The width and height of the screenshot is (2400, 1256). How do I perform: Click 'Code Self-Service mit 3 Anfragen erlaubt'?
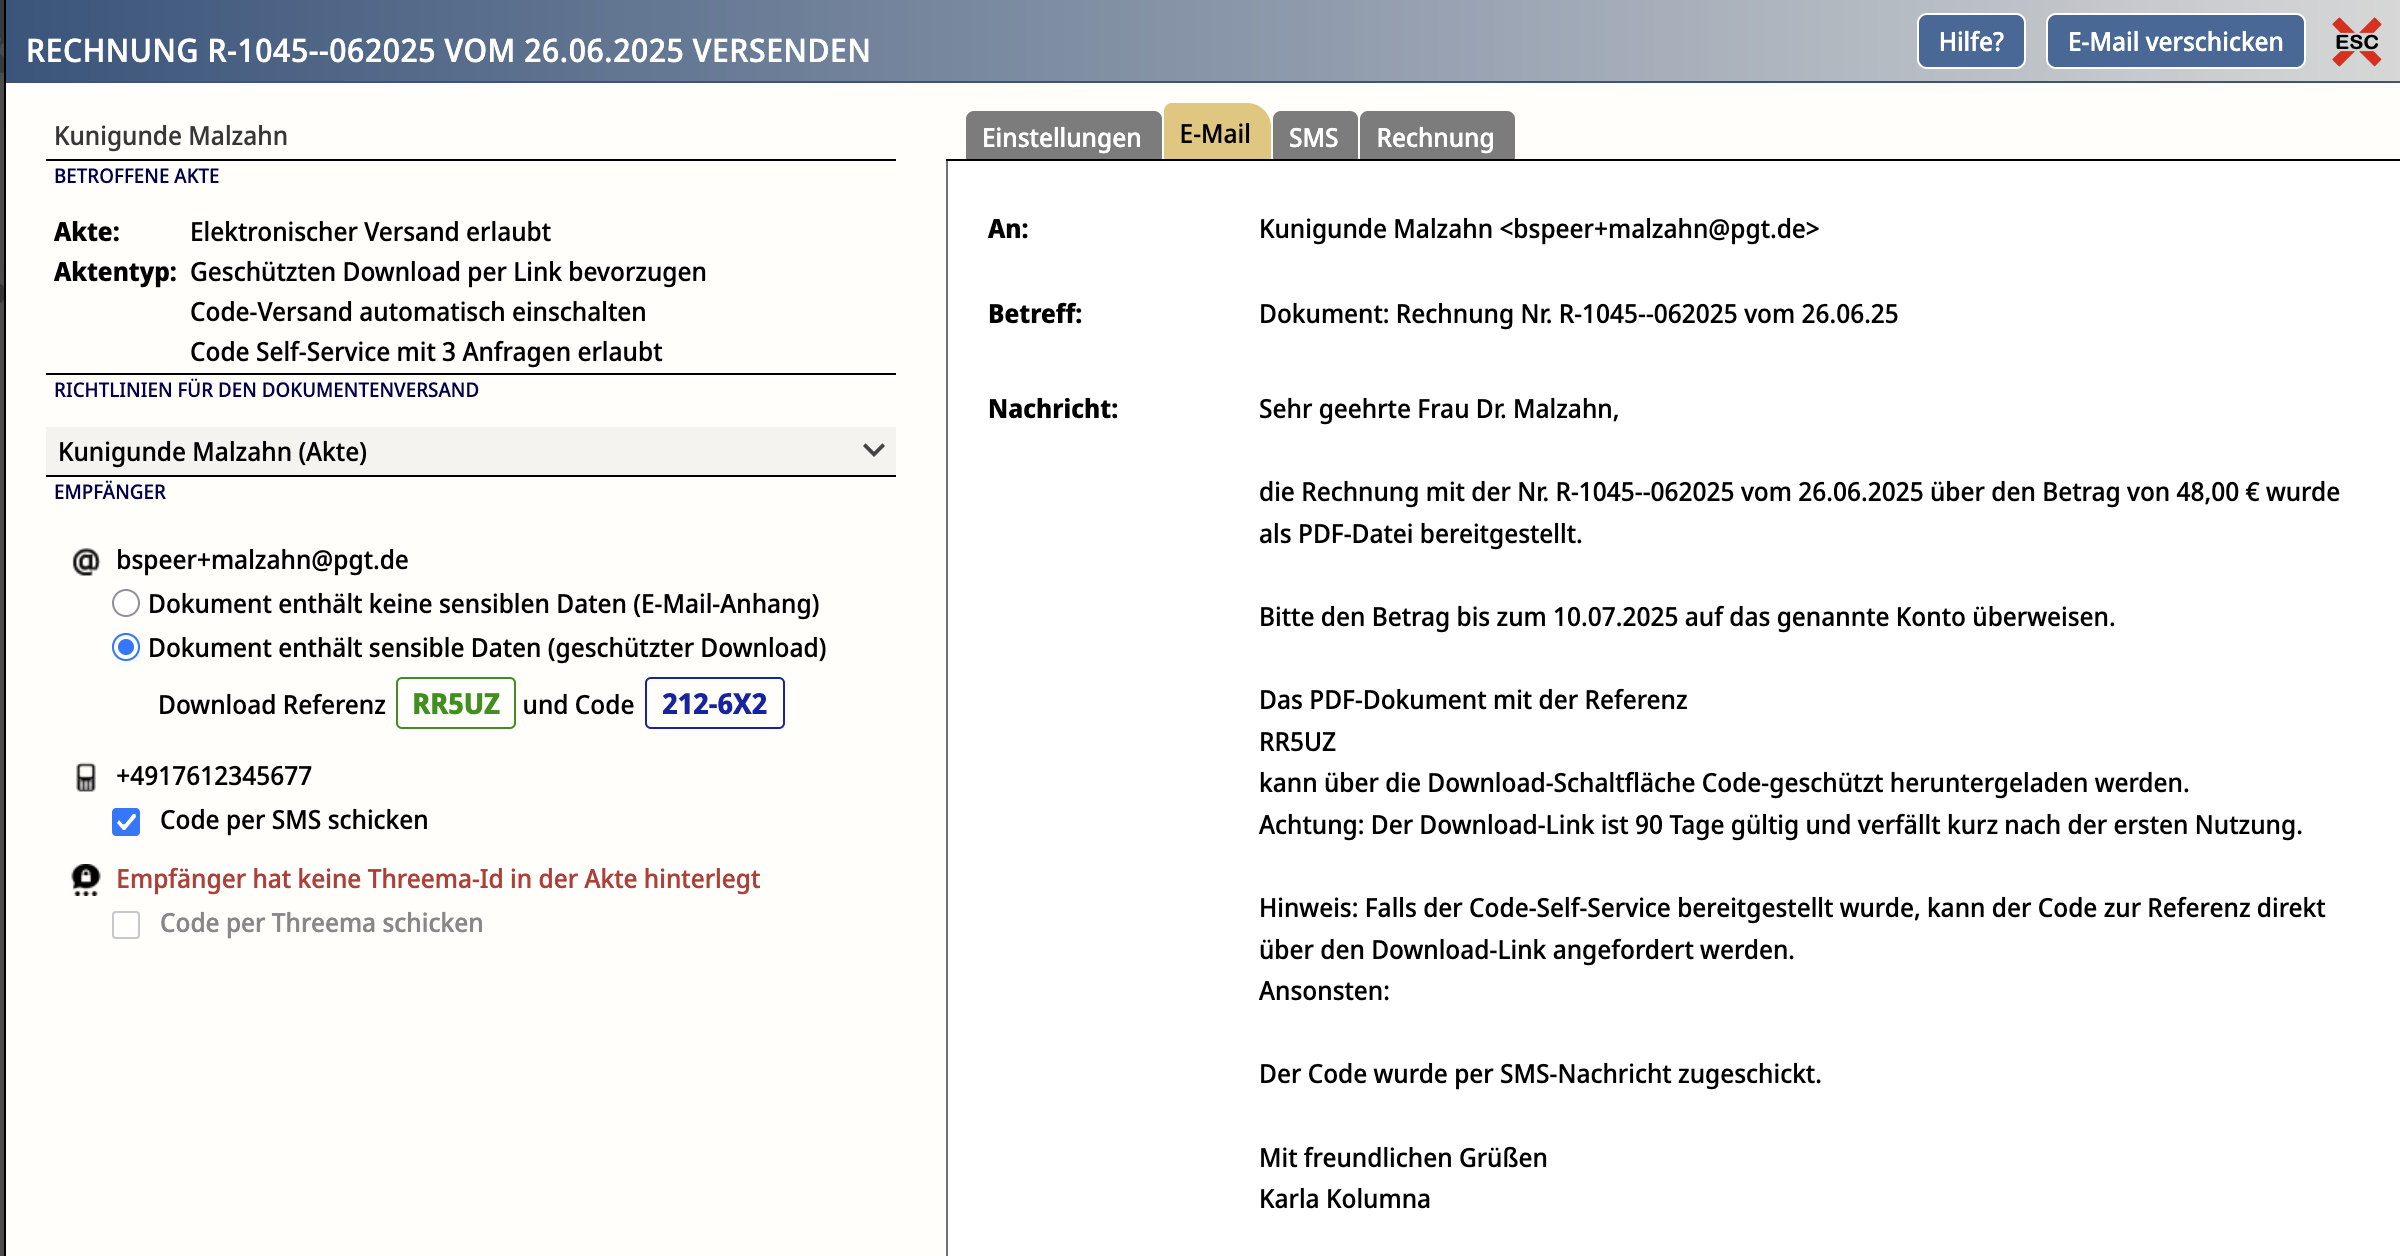point(426,352)
